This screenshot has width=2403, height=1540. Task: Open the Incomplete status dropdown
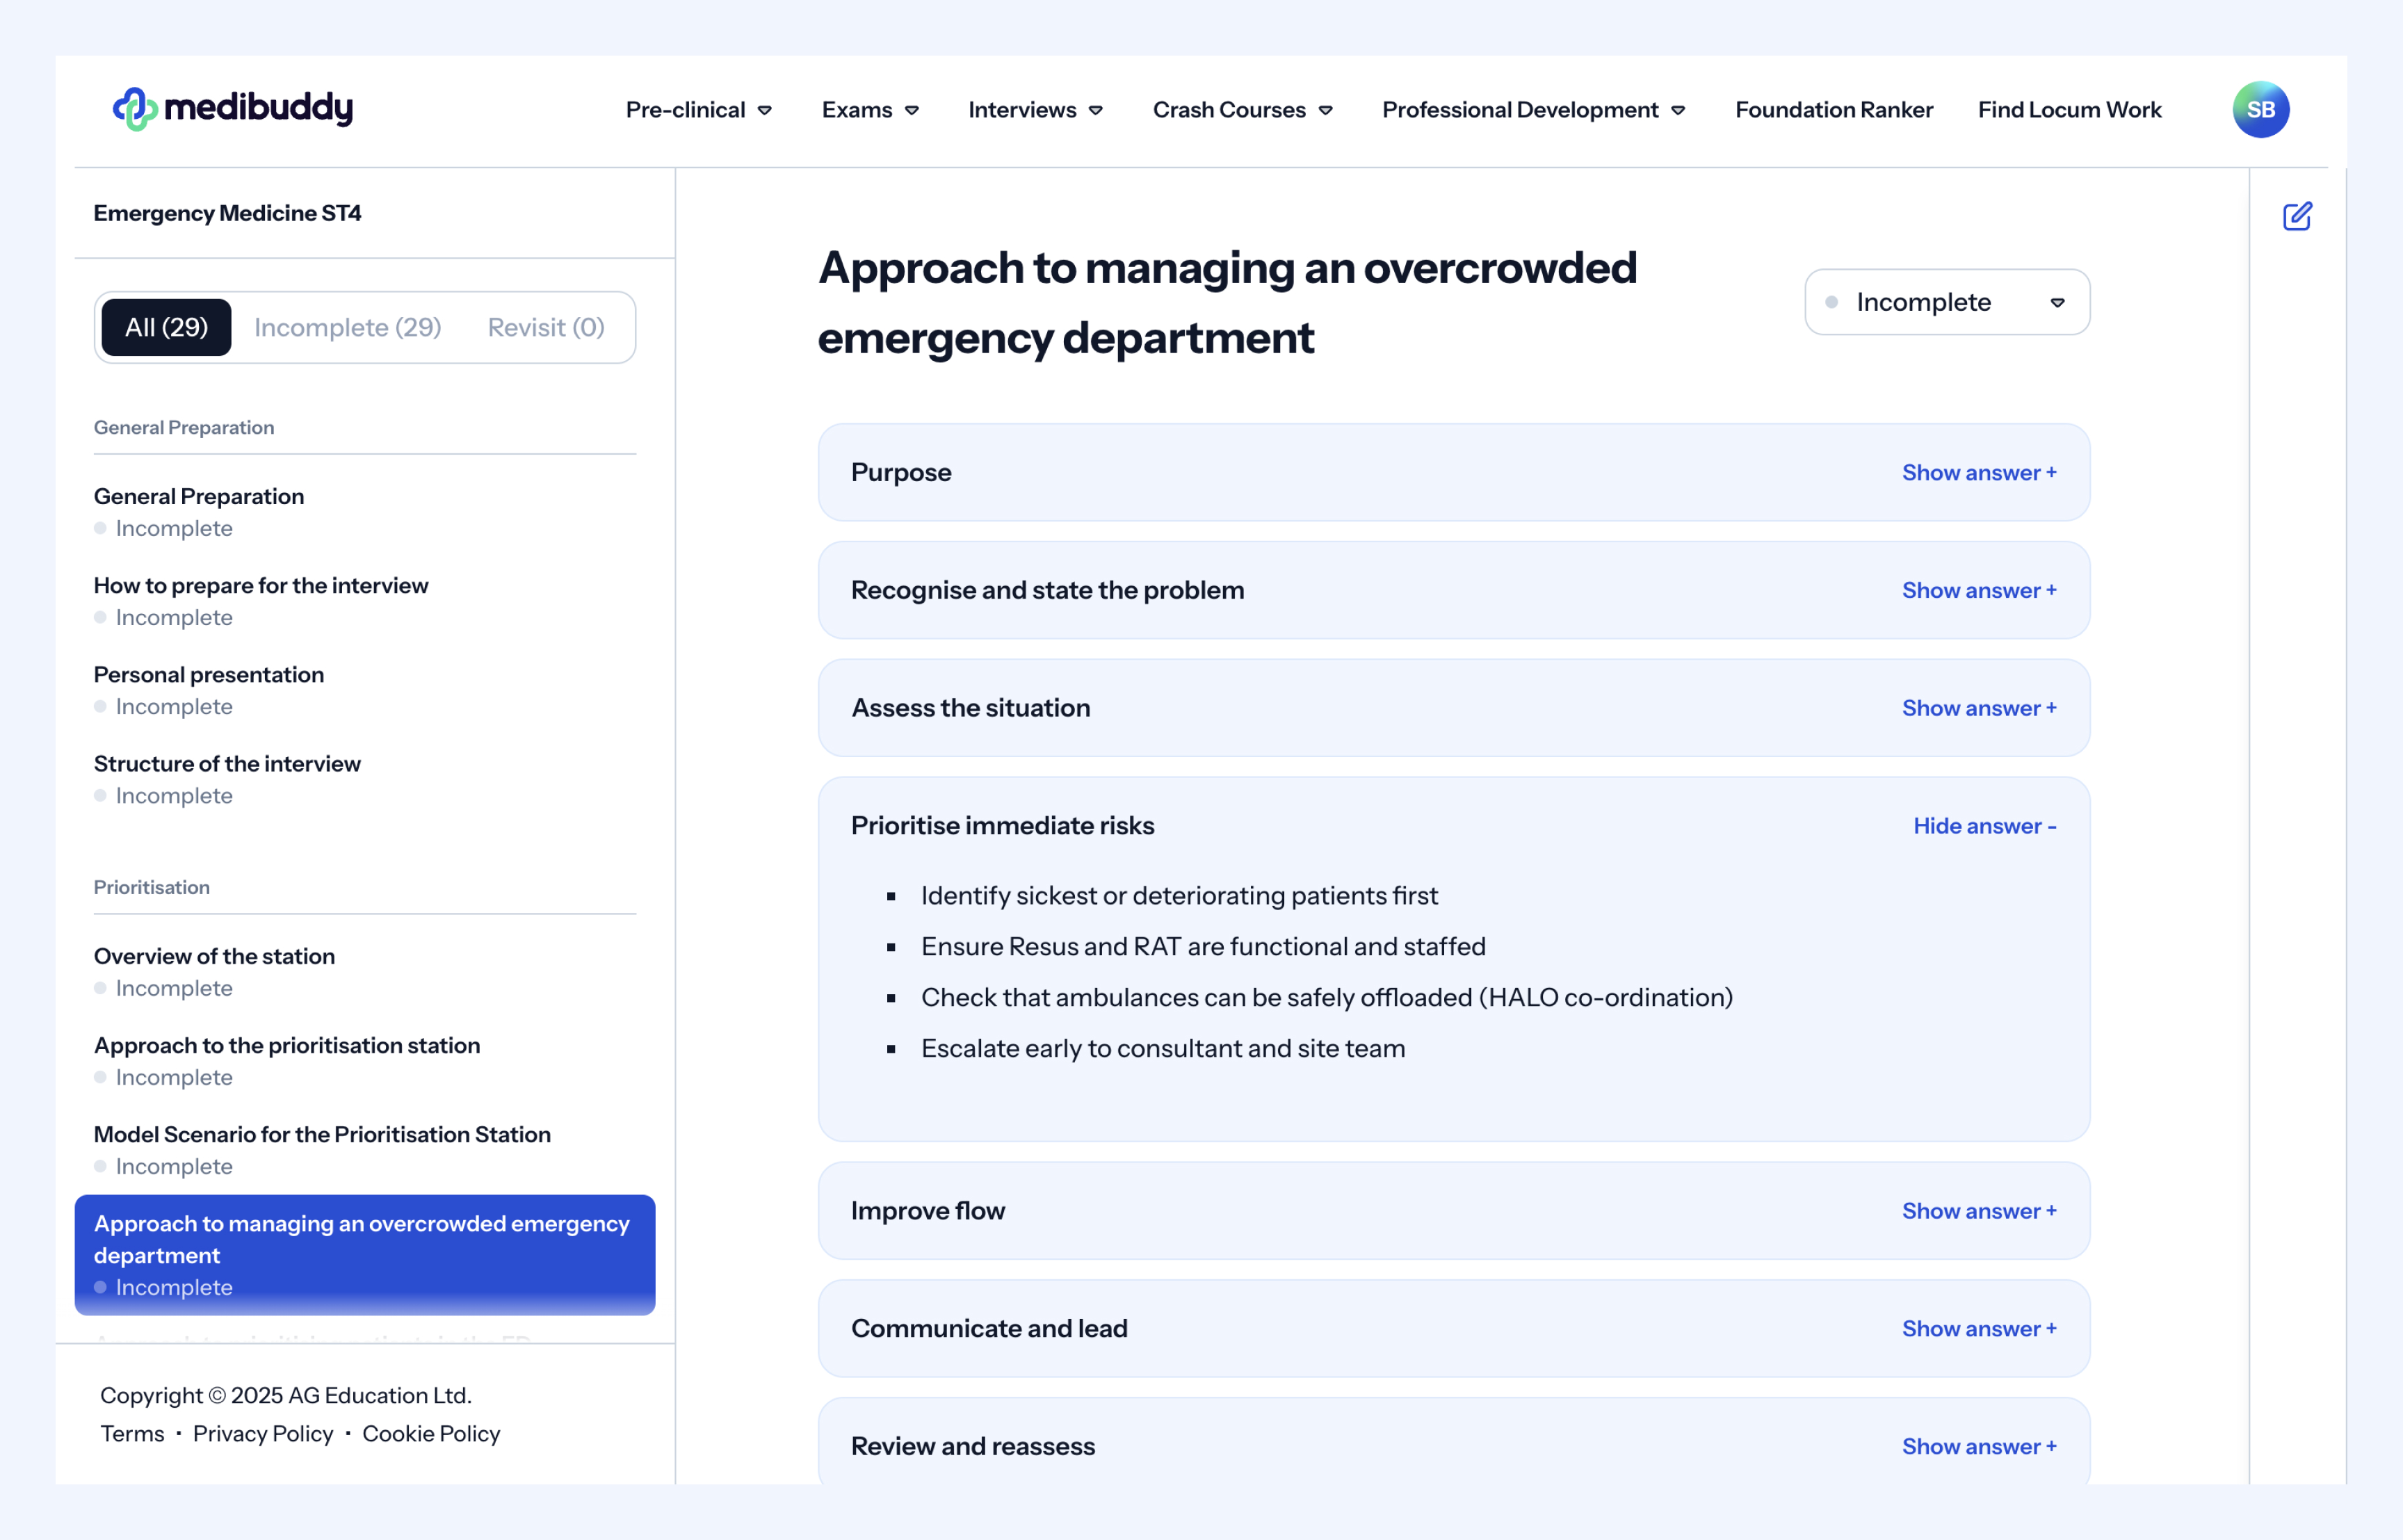point(1946,302)
